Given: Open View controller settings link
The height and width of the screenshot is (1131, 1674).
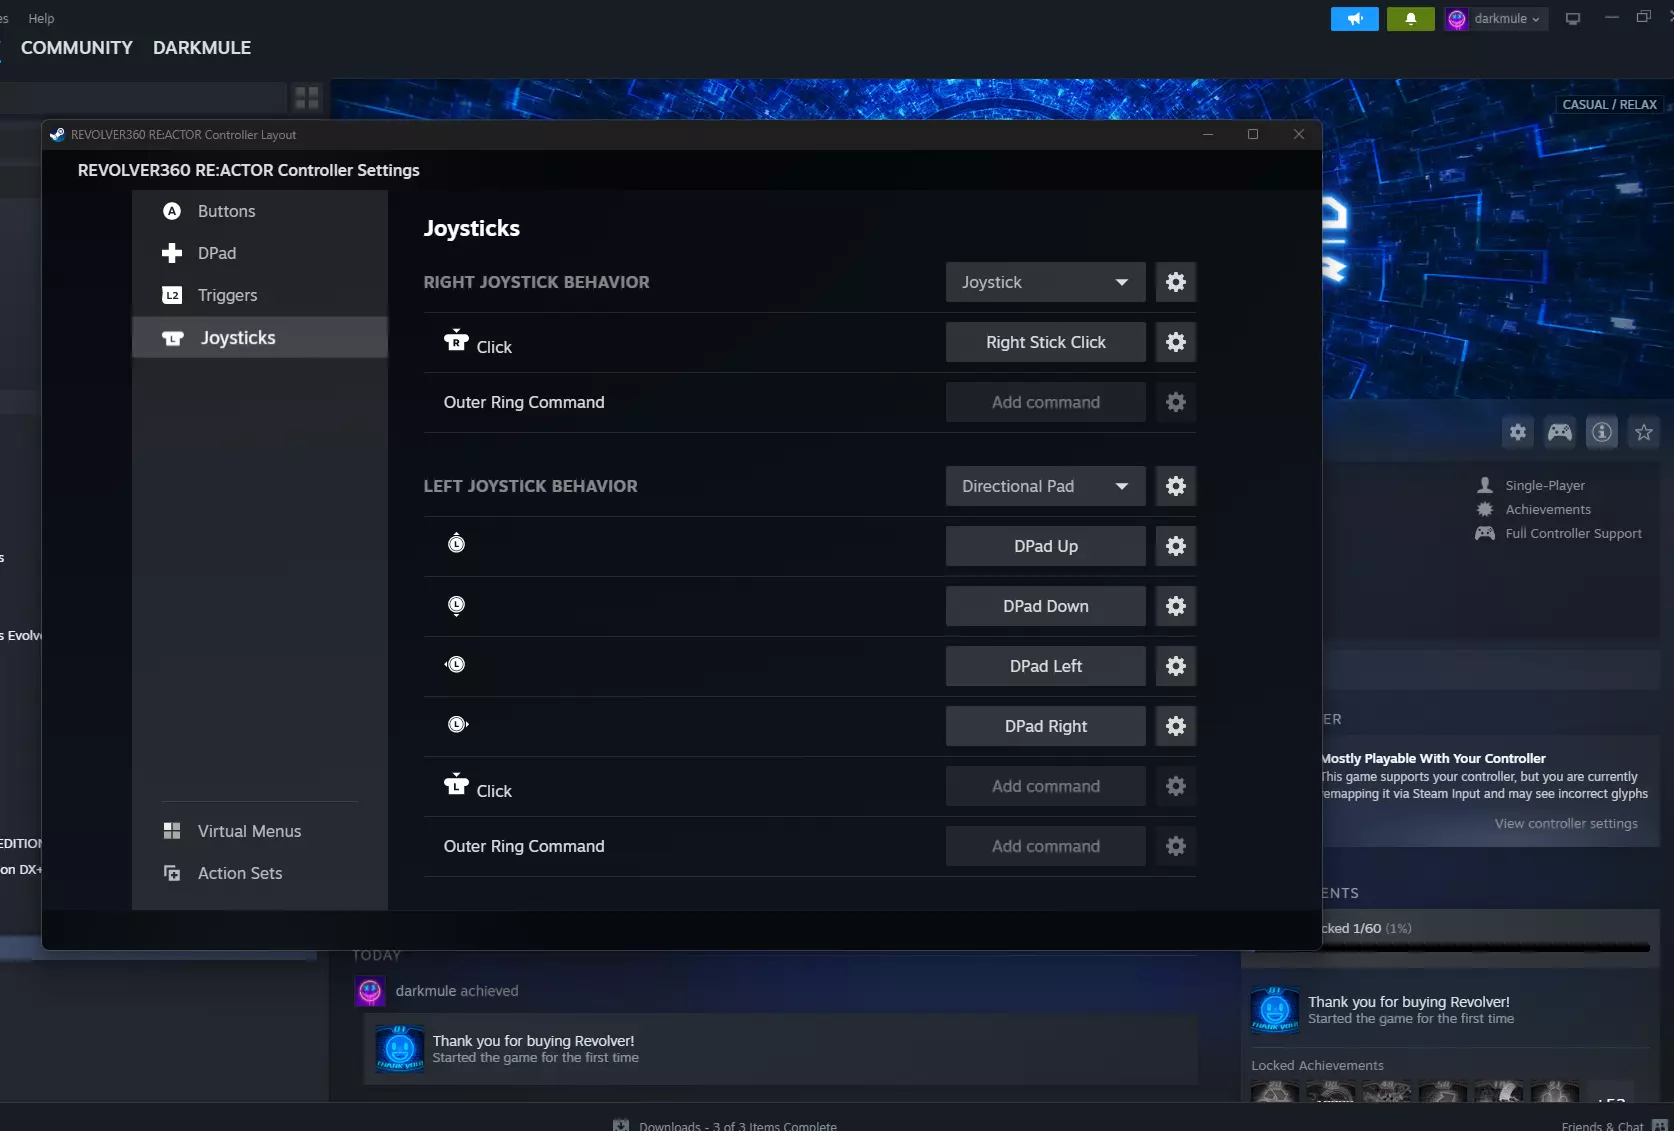Looking at the screenshot, I should (x=1566, y=824).
